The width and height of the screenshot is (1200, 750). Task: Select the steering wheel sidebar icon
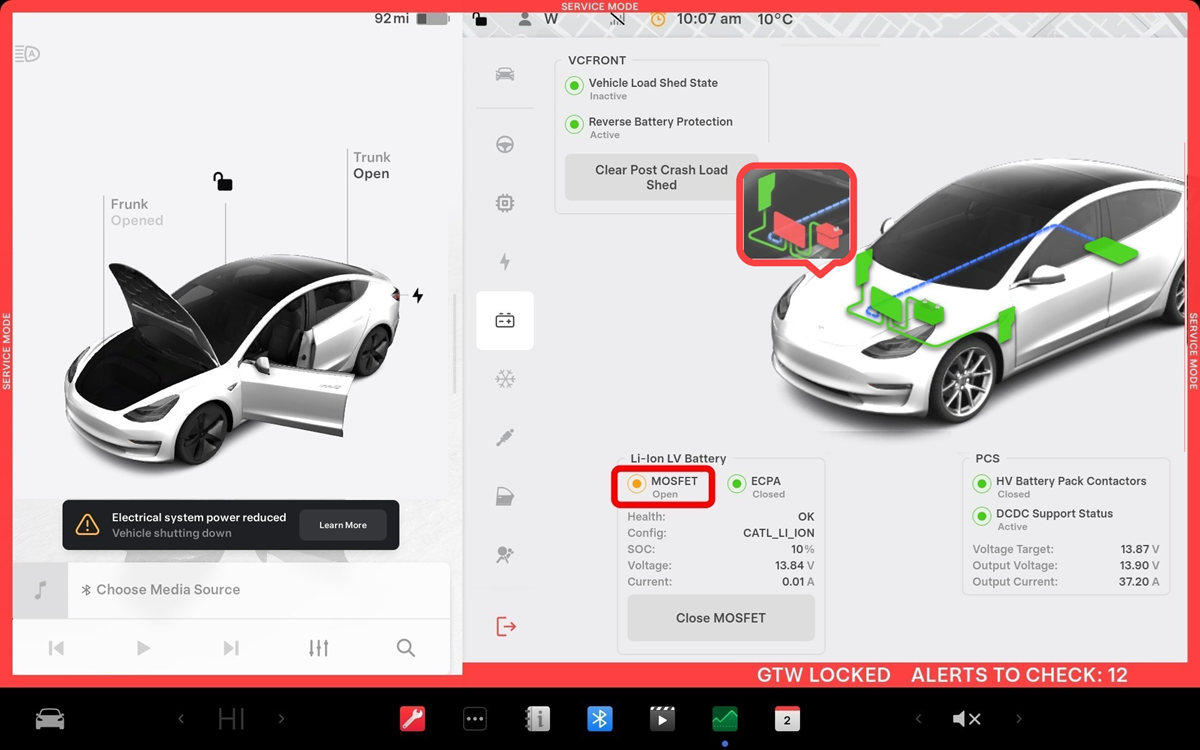coord(505,145)
